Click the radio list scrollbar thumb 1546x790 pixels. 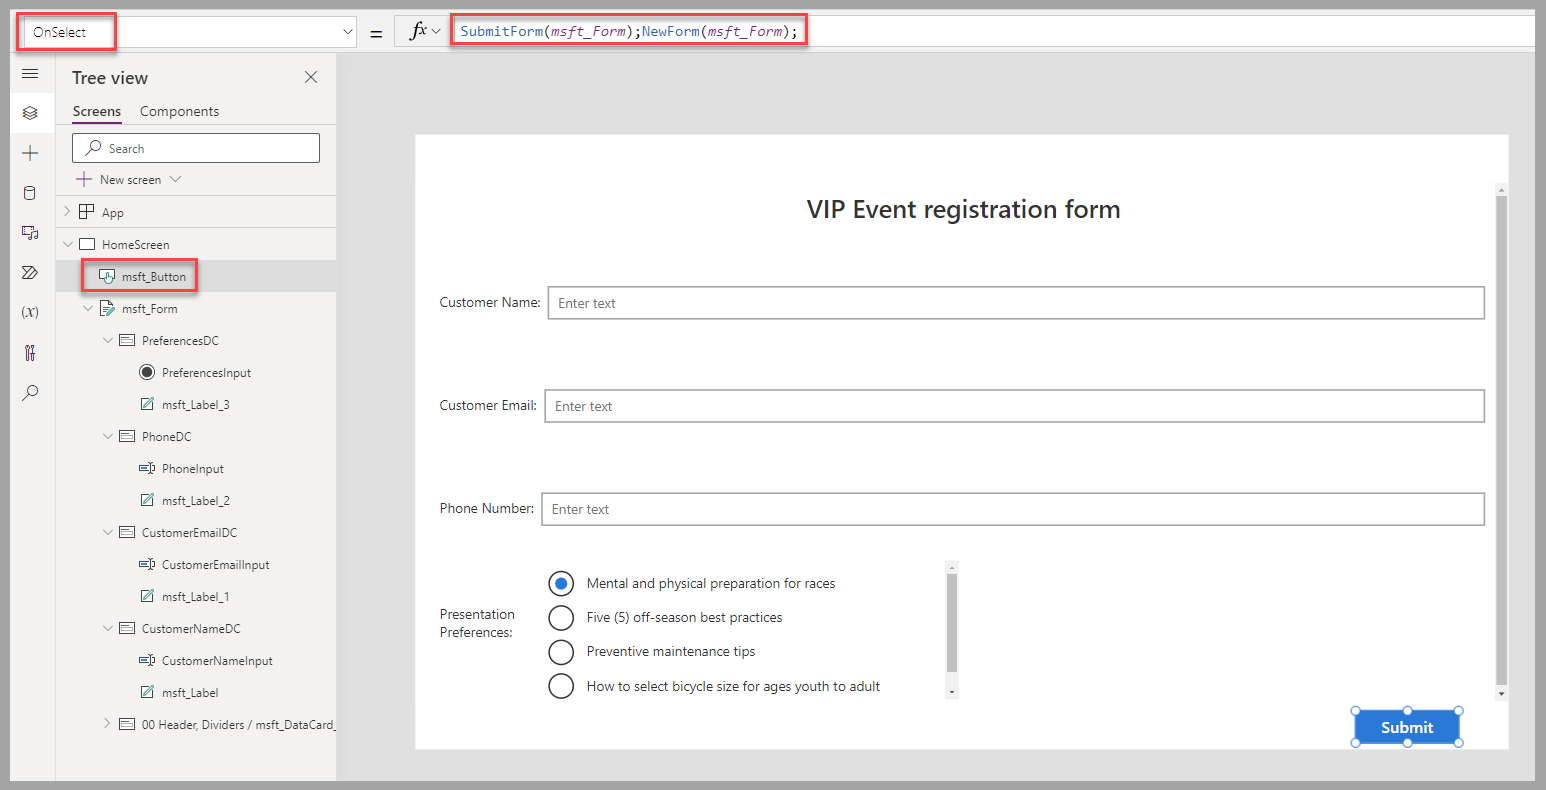point(952,622)
